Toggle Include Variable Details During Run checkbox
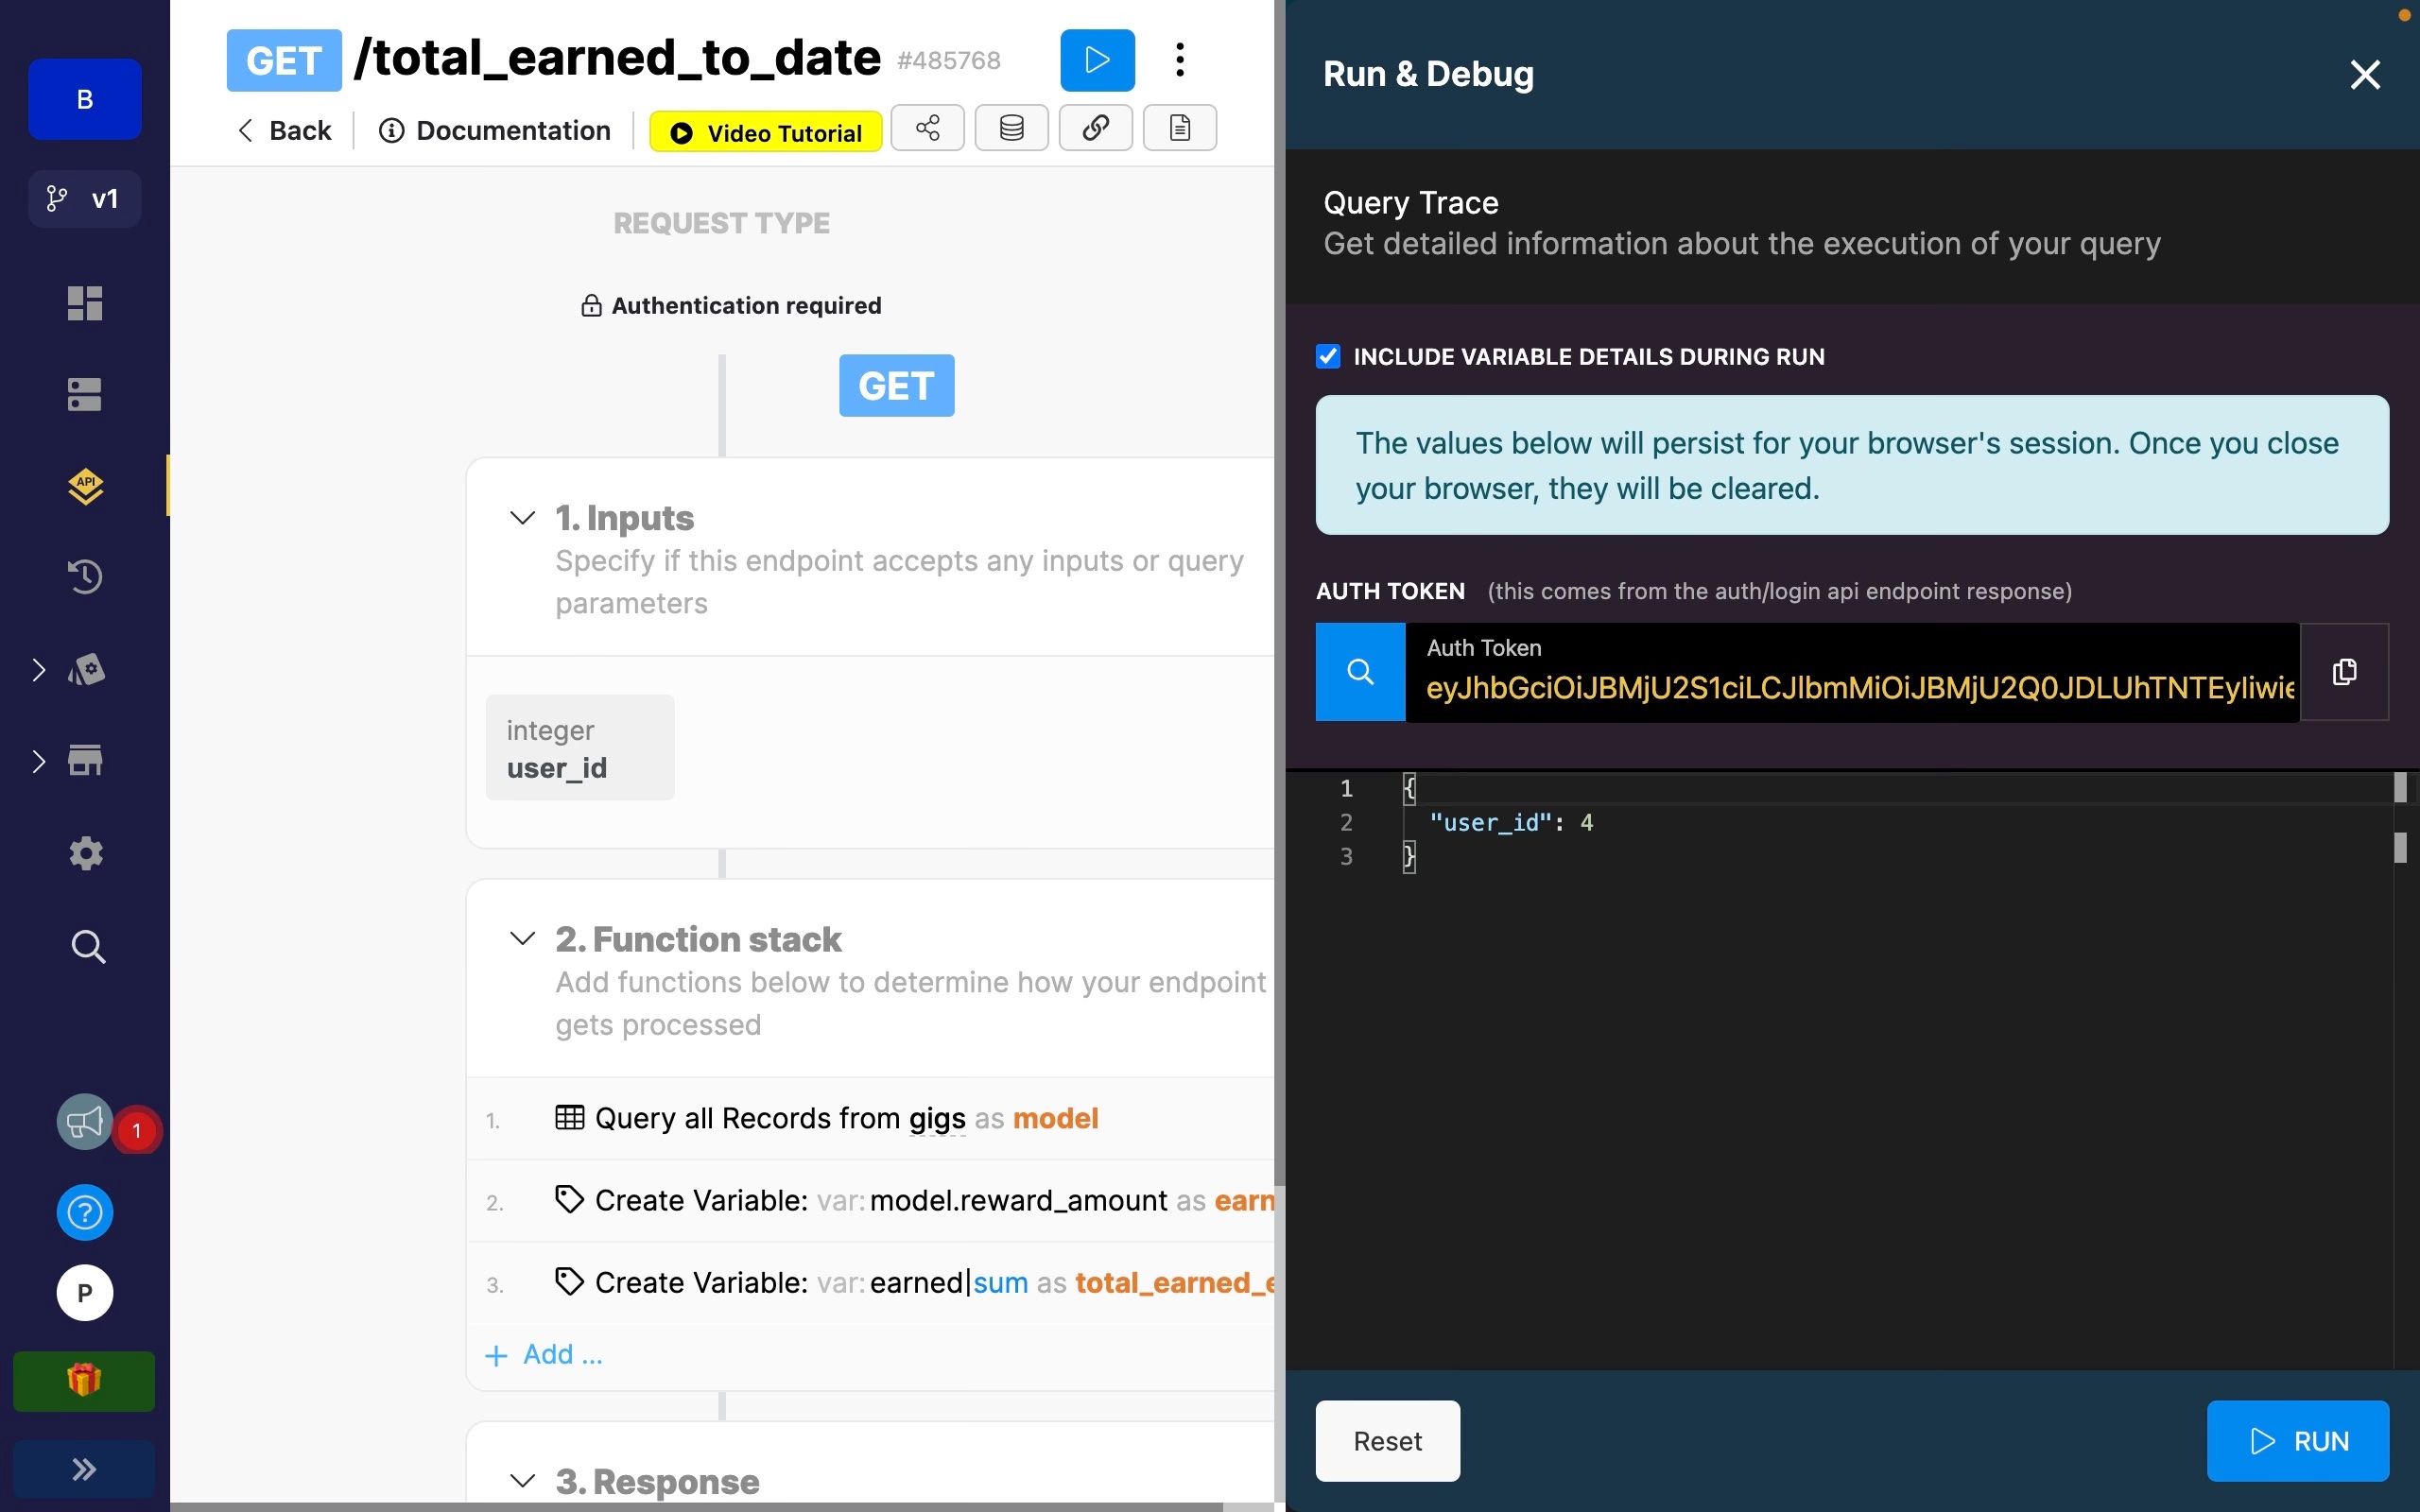Image resolution: width=2420 pixels, height=1512 pixels. coord(1328,357)
